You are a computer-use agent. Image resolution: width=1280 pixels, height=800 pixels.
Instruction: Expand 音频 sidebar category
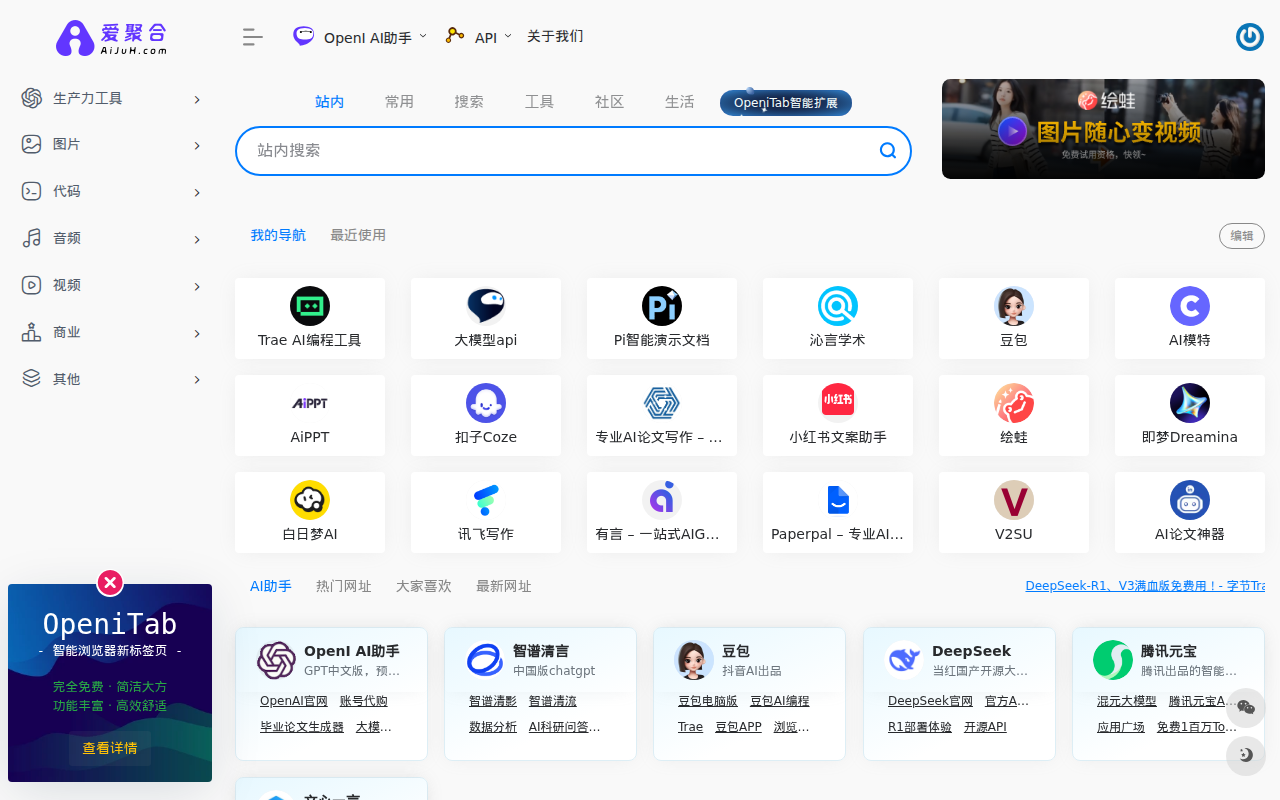point(112,238)
